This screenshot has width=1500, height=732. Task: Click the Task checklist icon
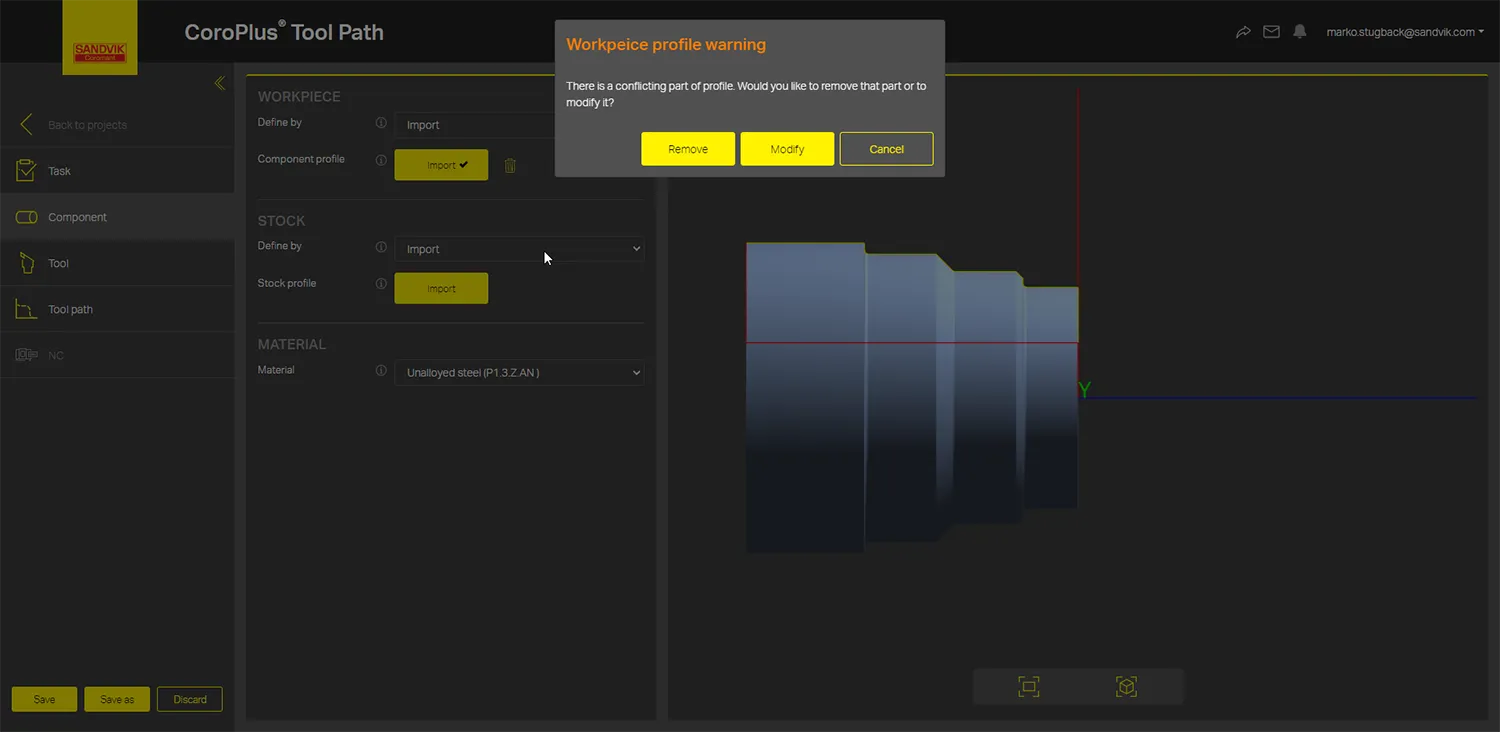pos(26,171)
